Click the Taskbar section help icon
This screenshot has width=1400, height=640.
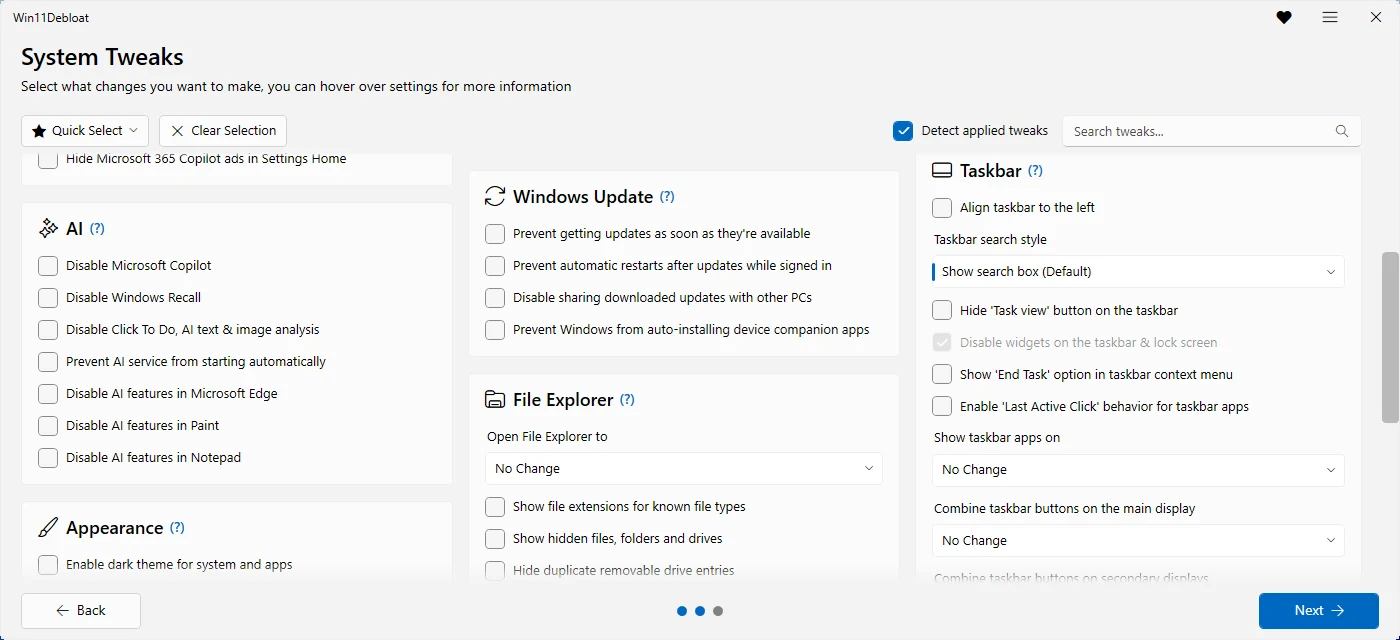(1036, 170)
